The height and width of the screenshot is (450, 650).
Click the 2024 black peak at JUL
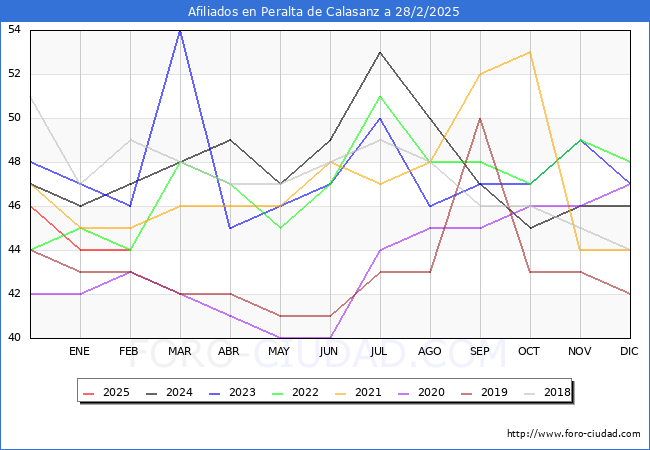380,53
